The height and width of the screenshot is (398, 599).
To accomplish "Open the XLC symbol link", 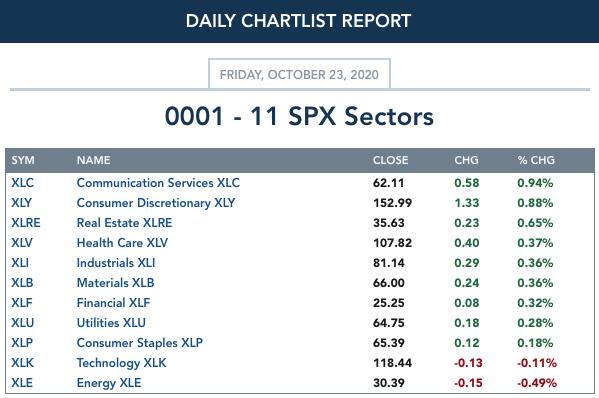I will pyautogui.click(x=23, y=183).
